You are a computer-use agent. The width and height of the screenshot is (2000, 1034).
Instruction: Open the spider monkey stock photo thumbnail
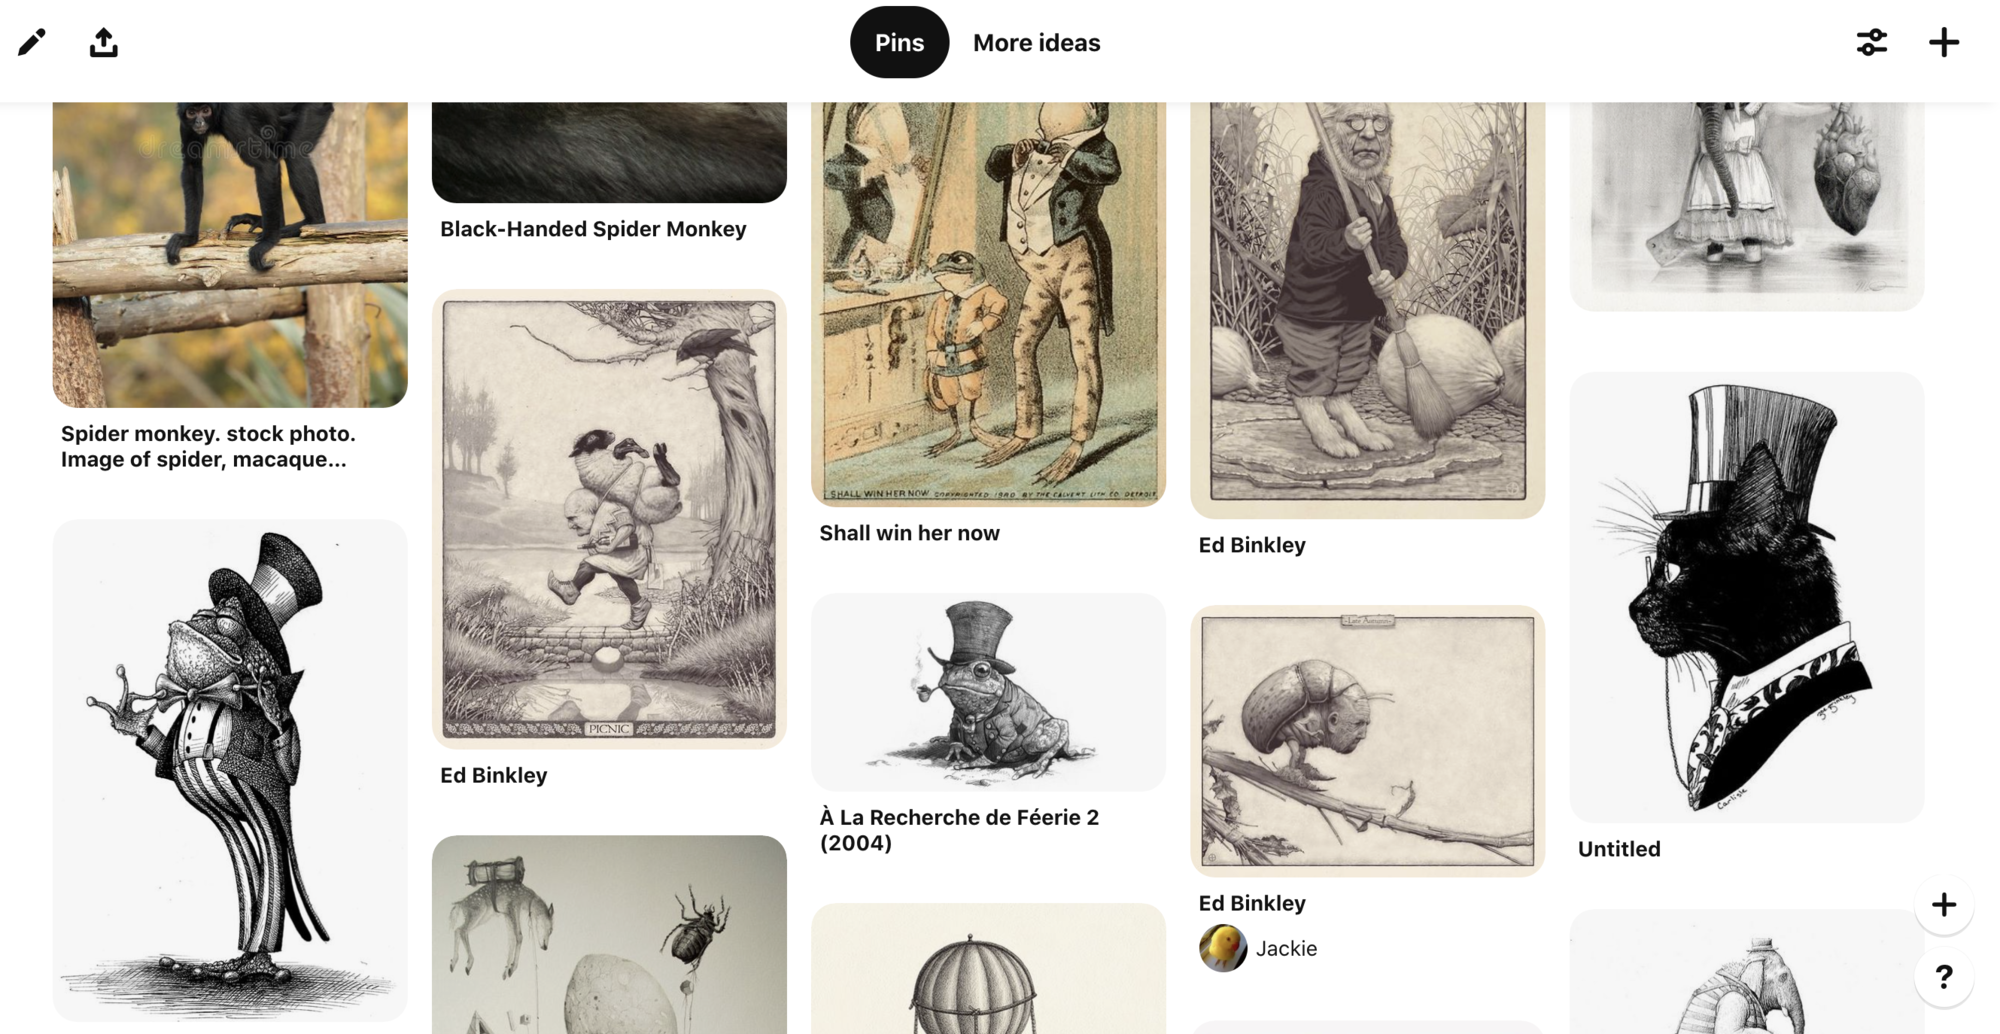[230, 254]
